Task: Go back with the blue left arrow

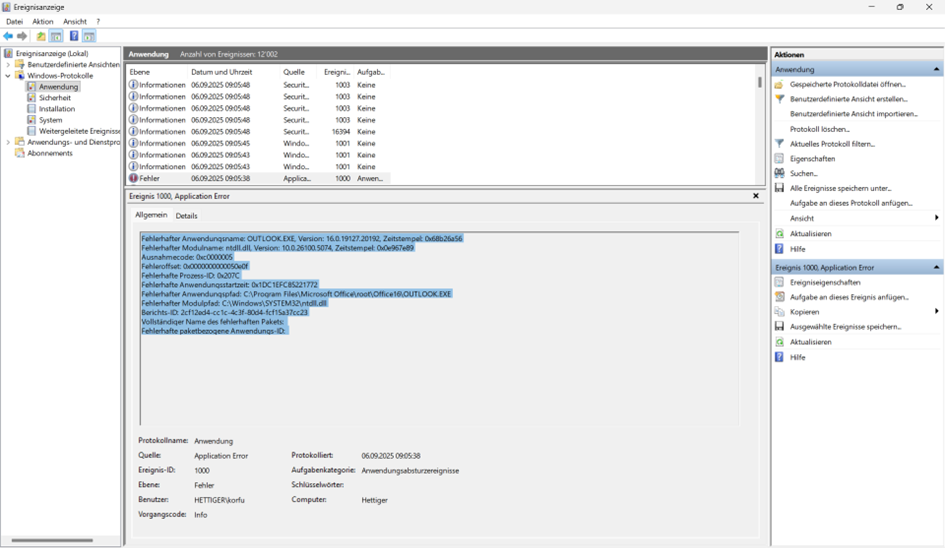Action: coord(8,36)
